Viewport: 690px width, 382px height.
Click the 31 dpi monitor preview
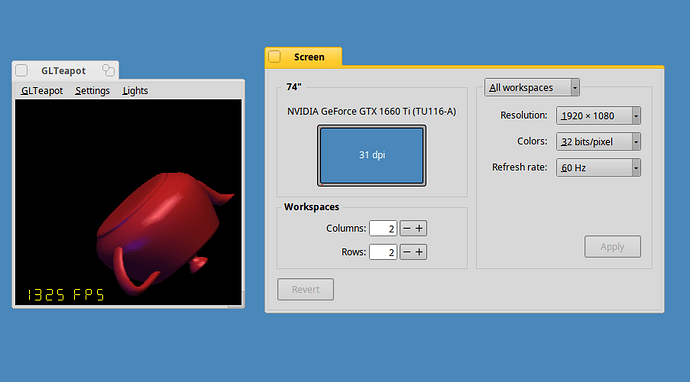371,155
